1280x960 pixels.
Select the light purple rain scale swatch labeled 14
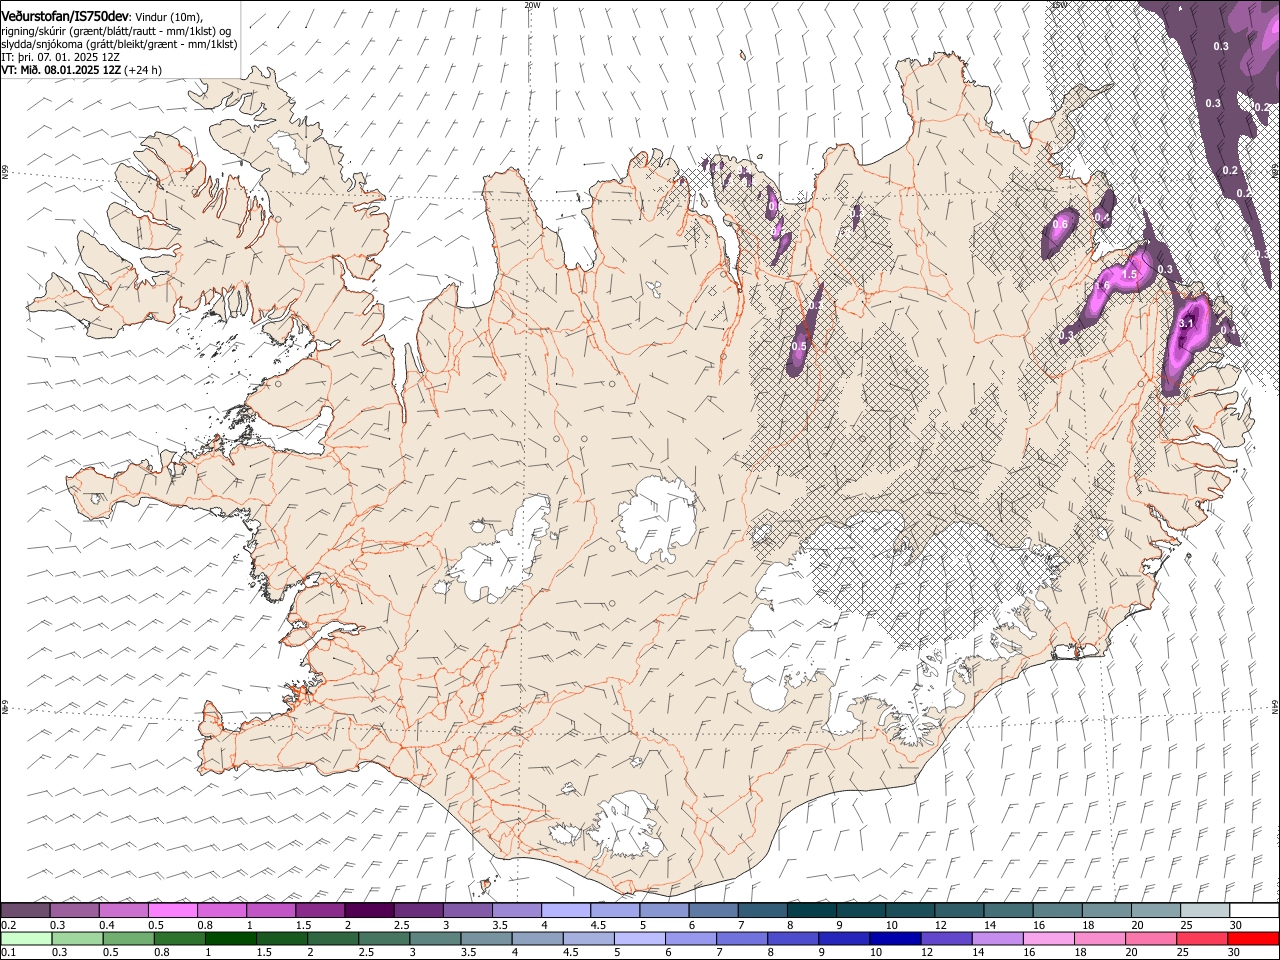[996, 938]
